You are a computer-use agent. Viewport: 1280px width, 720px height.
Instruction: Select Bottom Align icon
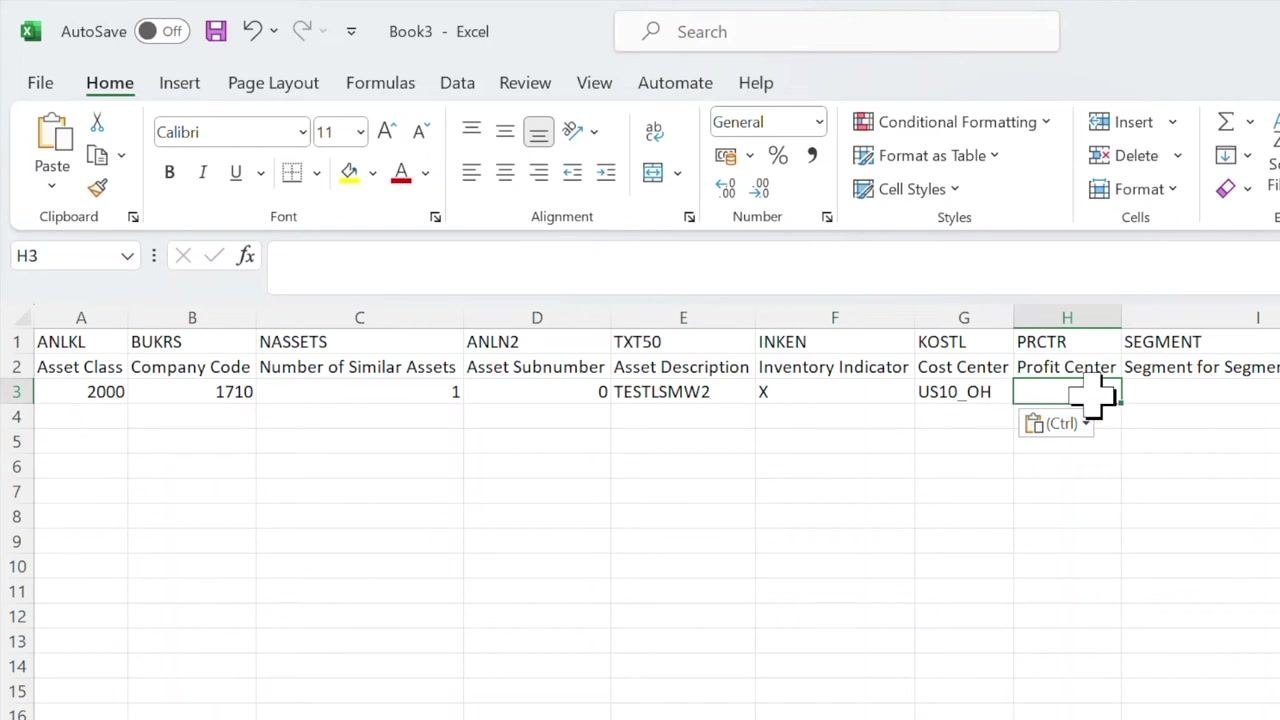538,131
